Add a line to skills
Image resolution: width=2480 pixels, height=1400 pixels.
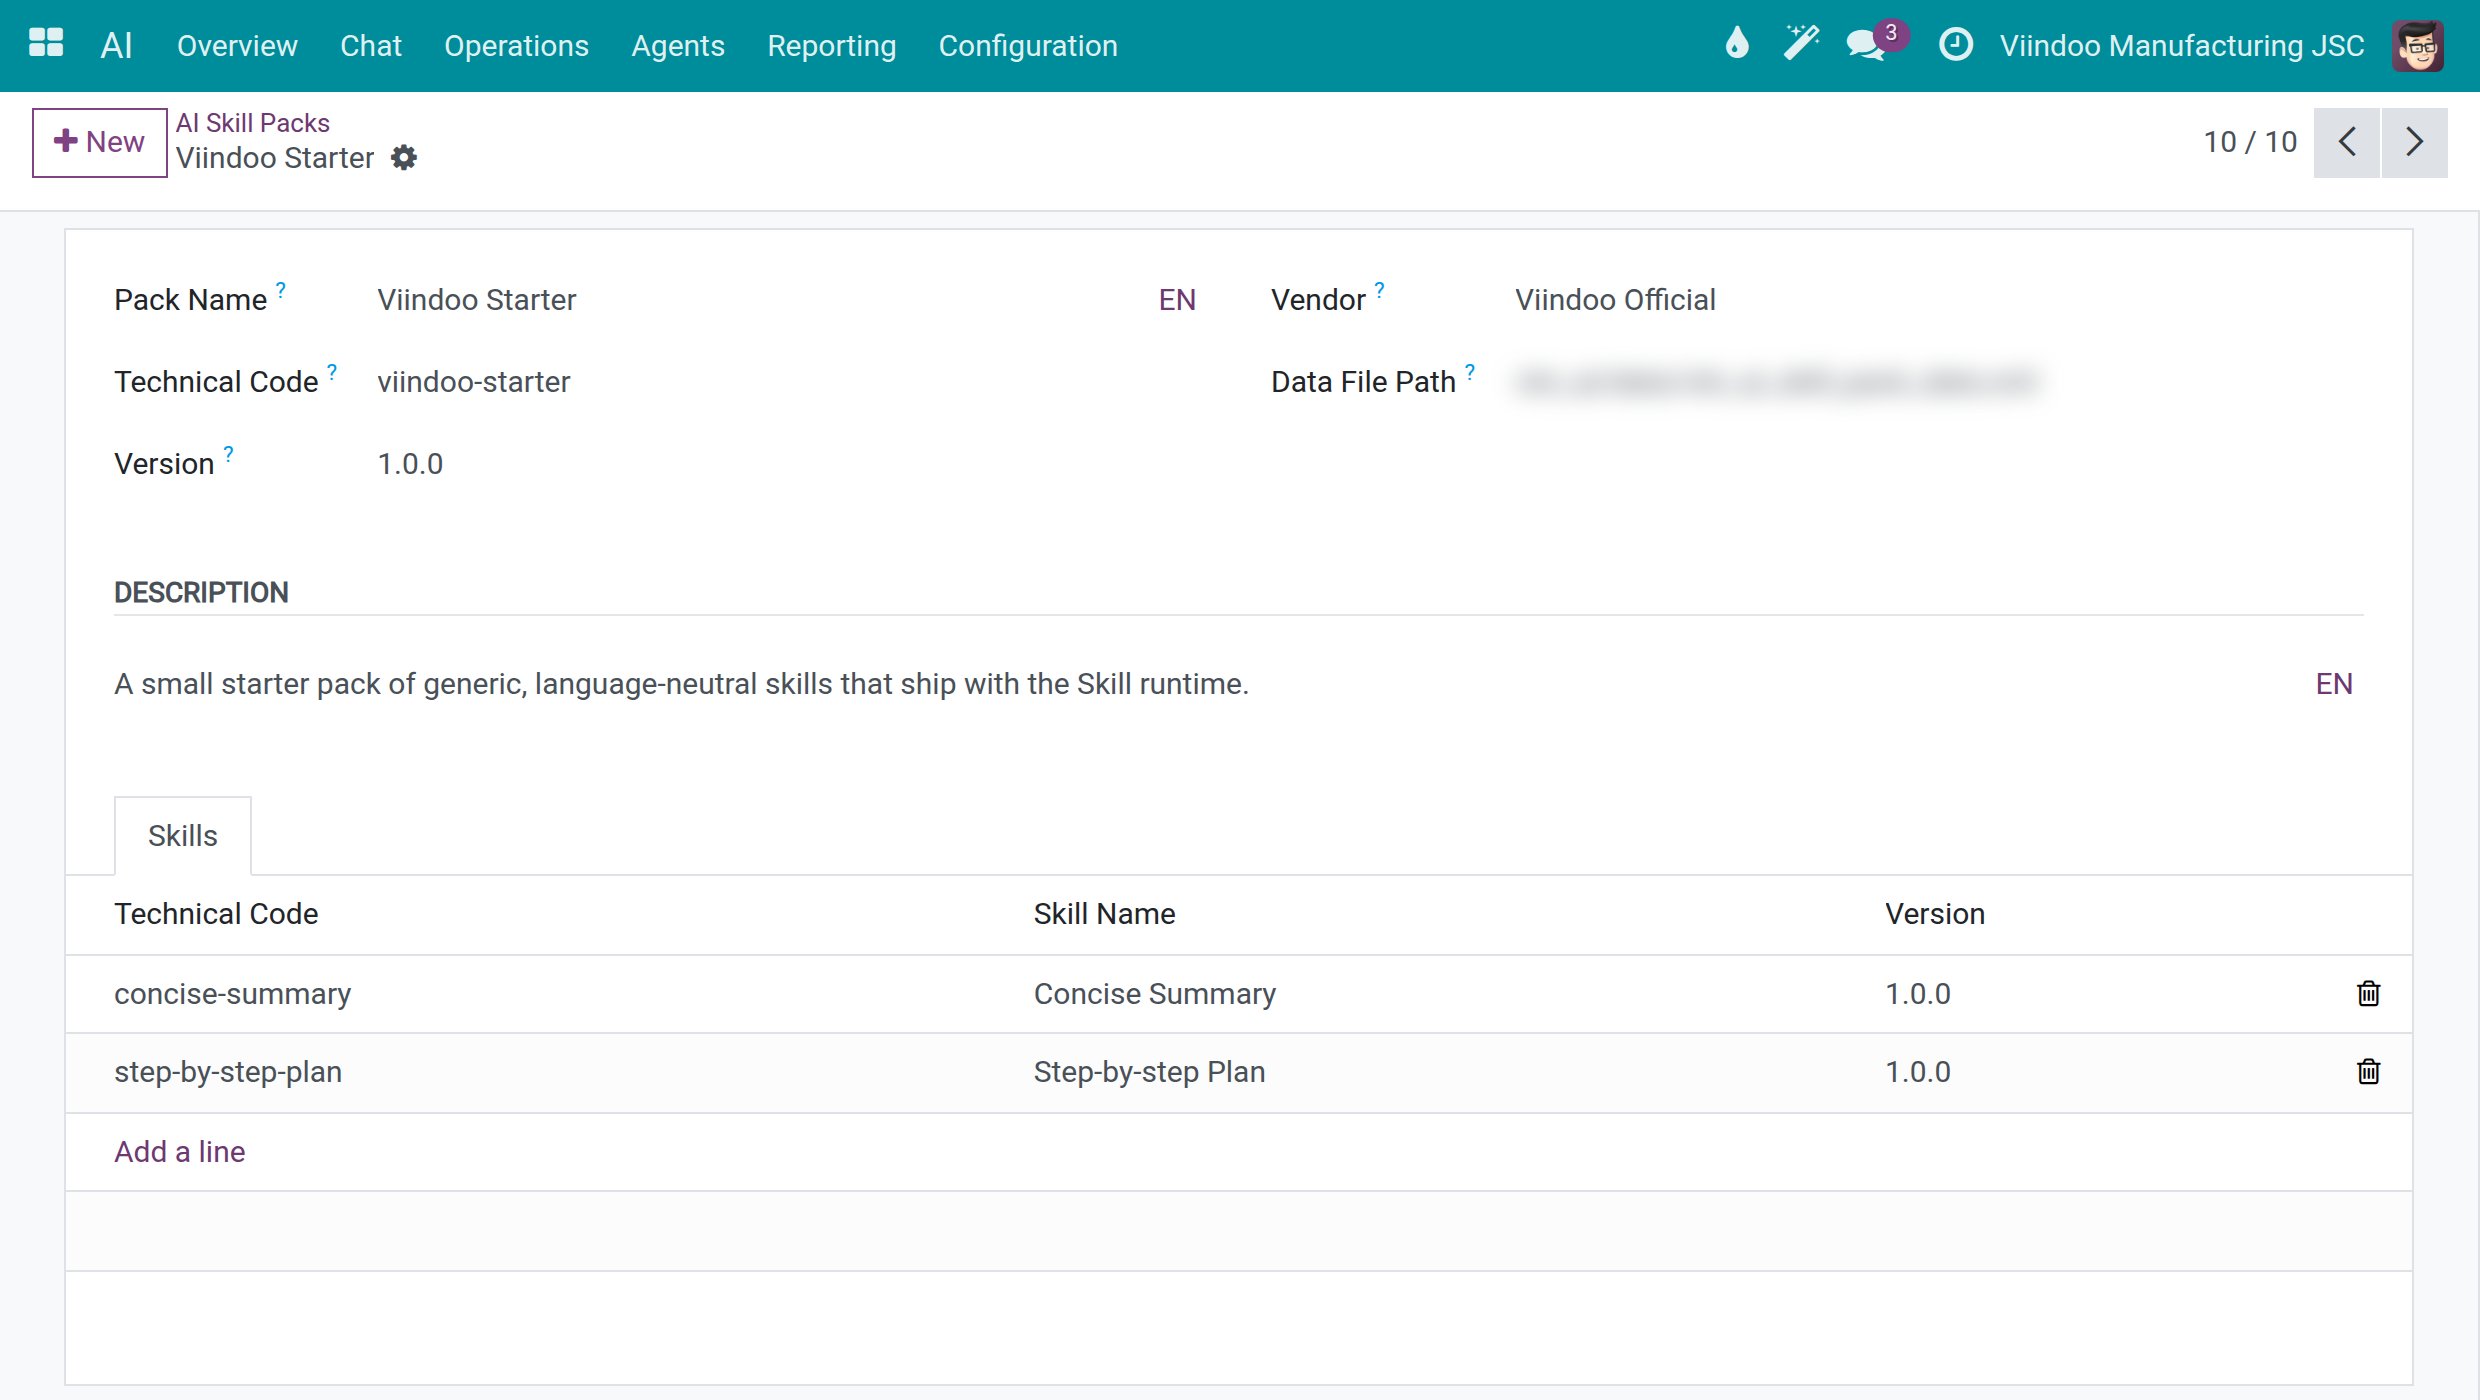(x=180, y=1151)
